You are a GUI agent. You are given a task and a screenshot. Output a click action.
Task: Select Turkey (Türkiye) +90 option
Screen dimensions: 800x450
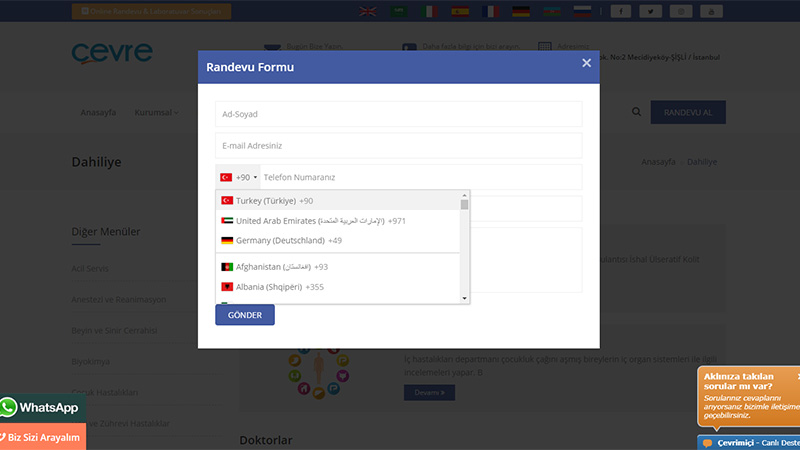[x=338, y=201]
